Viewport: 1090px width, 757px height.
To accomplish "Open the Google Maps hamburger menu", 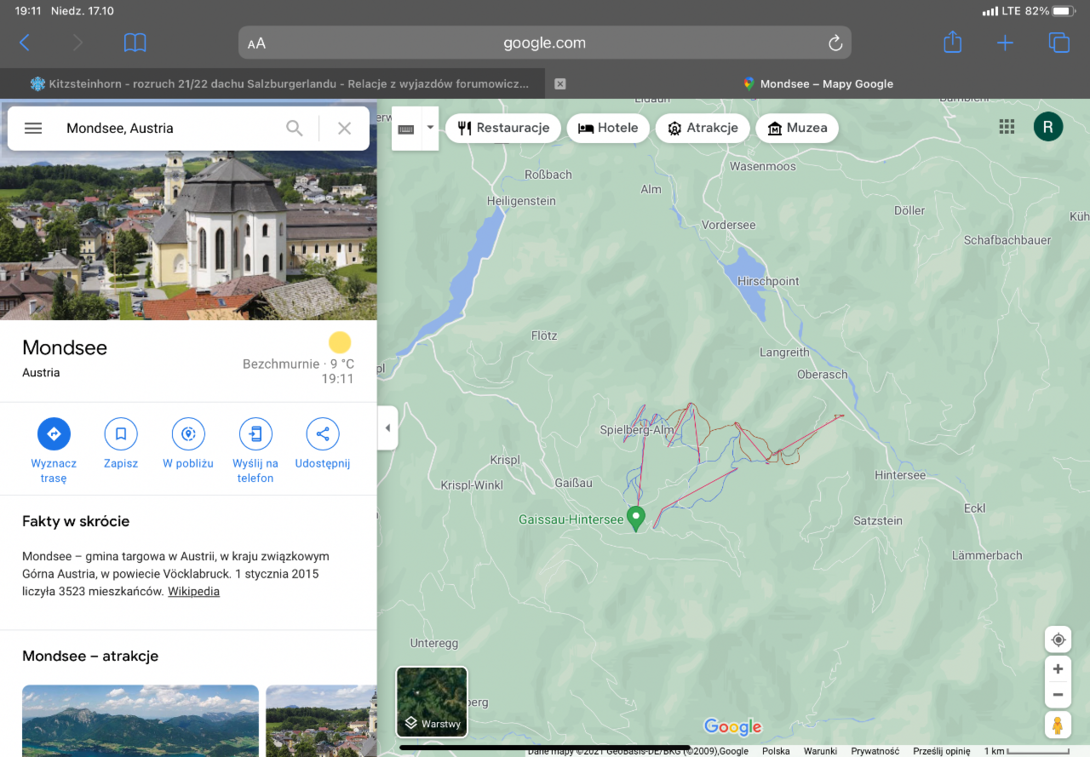I will pos(33,128).
